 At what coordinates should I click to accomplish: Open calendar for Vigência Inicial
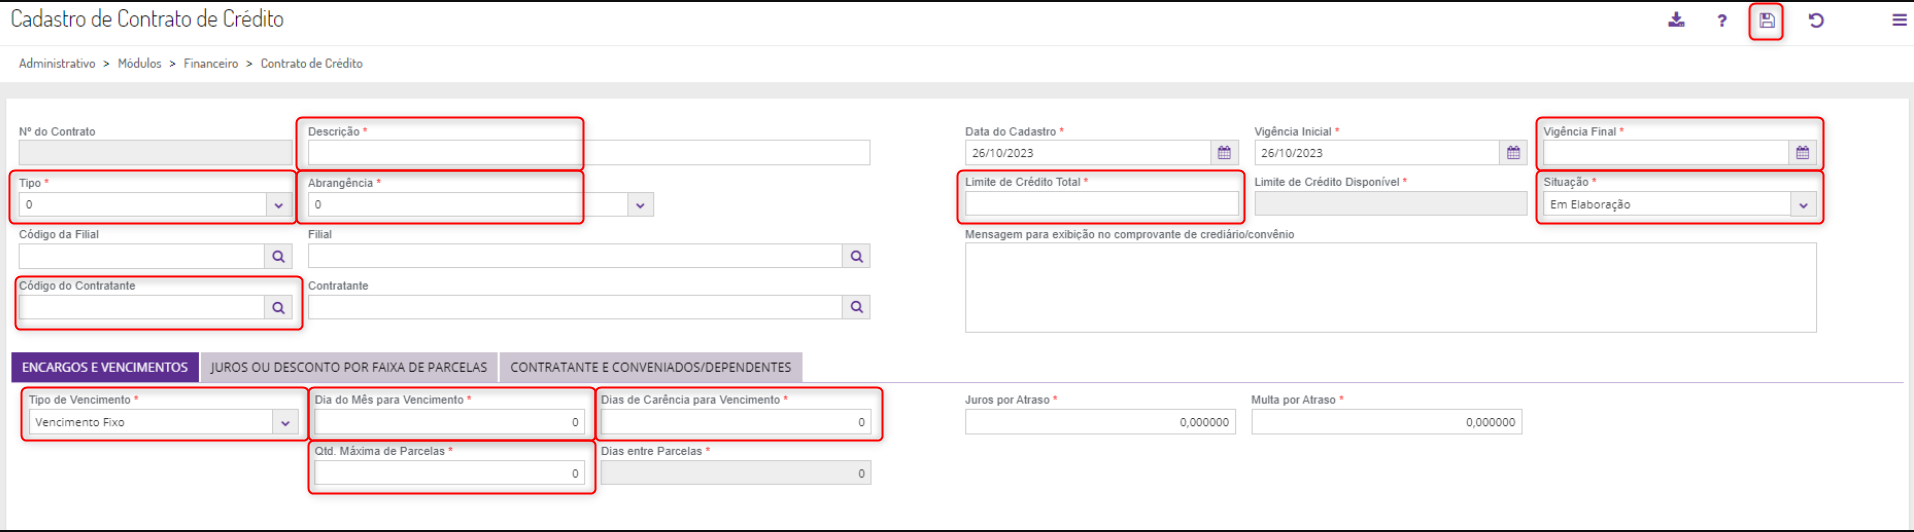click(x=1513, y=153)
